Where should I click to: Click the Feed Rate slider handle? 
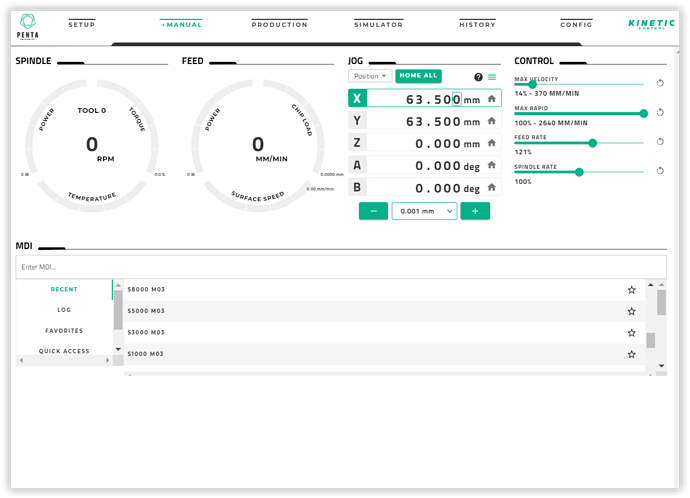(x=592, y=143)
